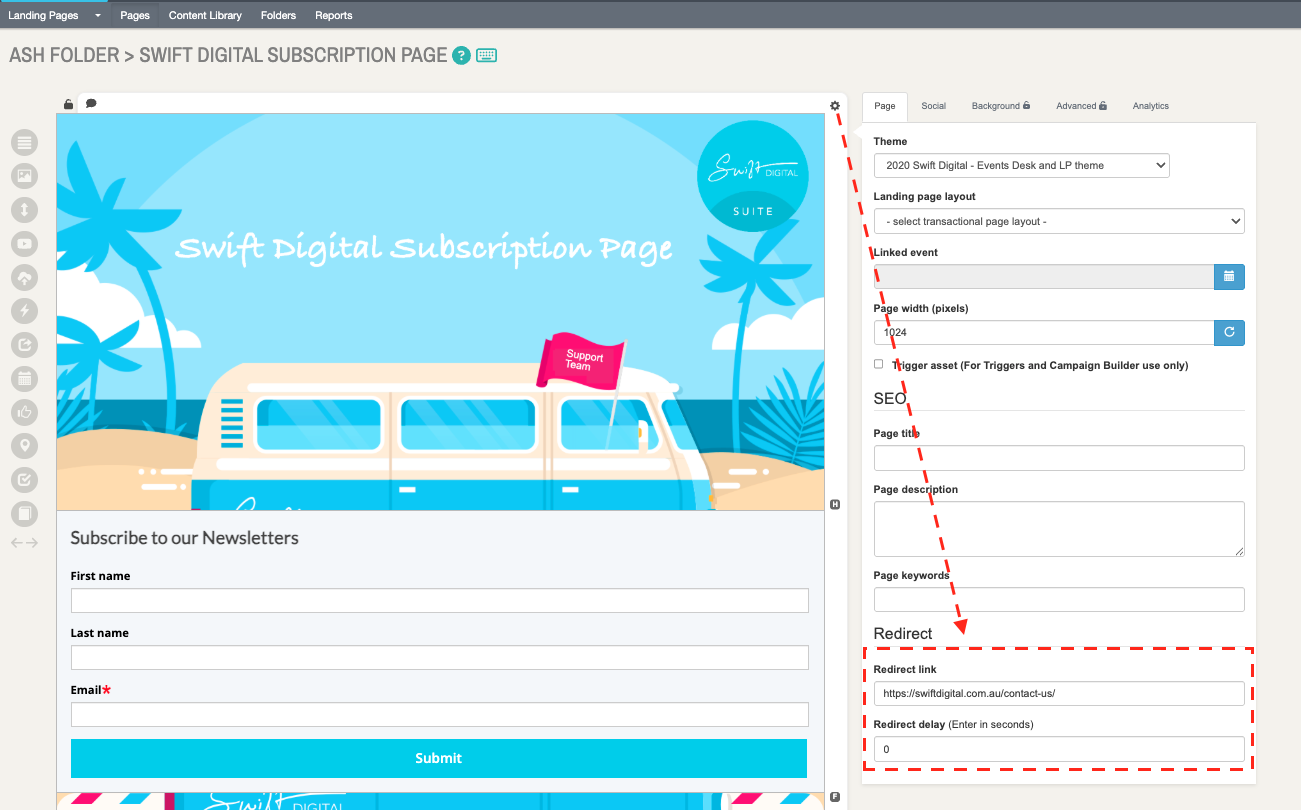The image size is (1301, 810).
Task: Switch to the Advanced tab
Action: (1082, 106)
